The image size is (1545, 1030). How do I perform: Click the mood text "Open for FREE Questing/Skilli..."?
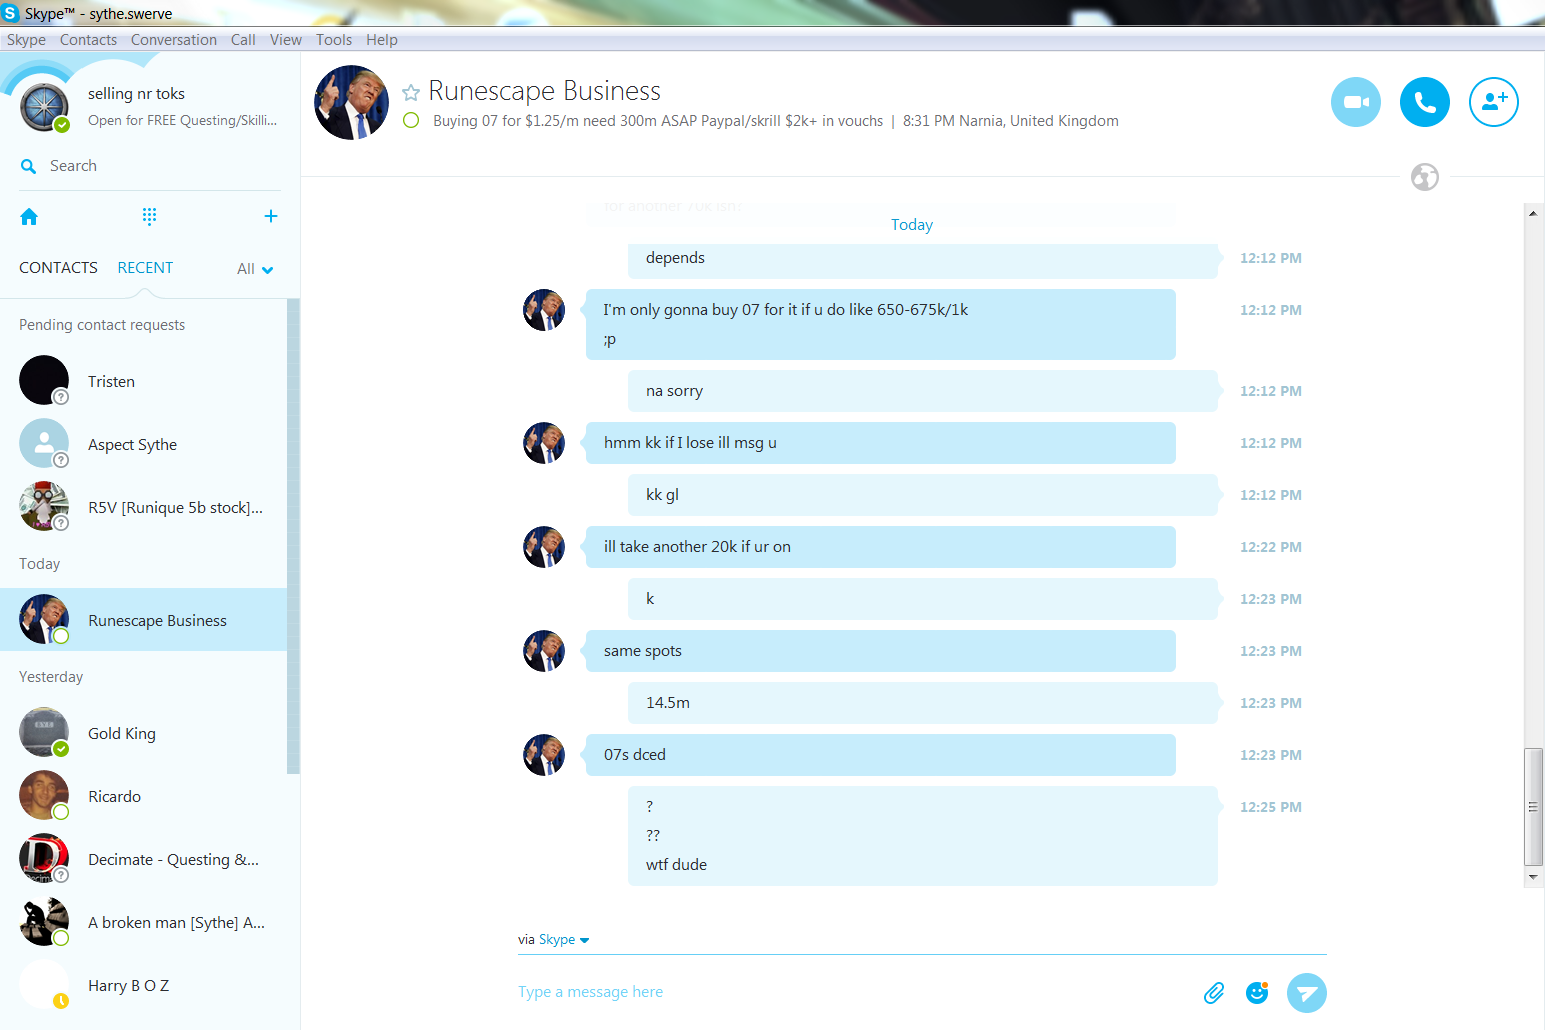(182, 120)
